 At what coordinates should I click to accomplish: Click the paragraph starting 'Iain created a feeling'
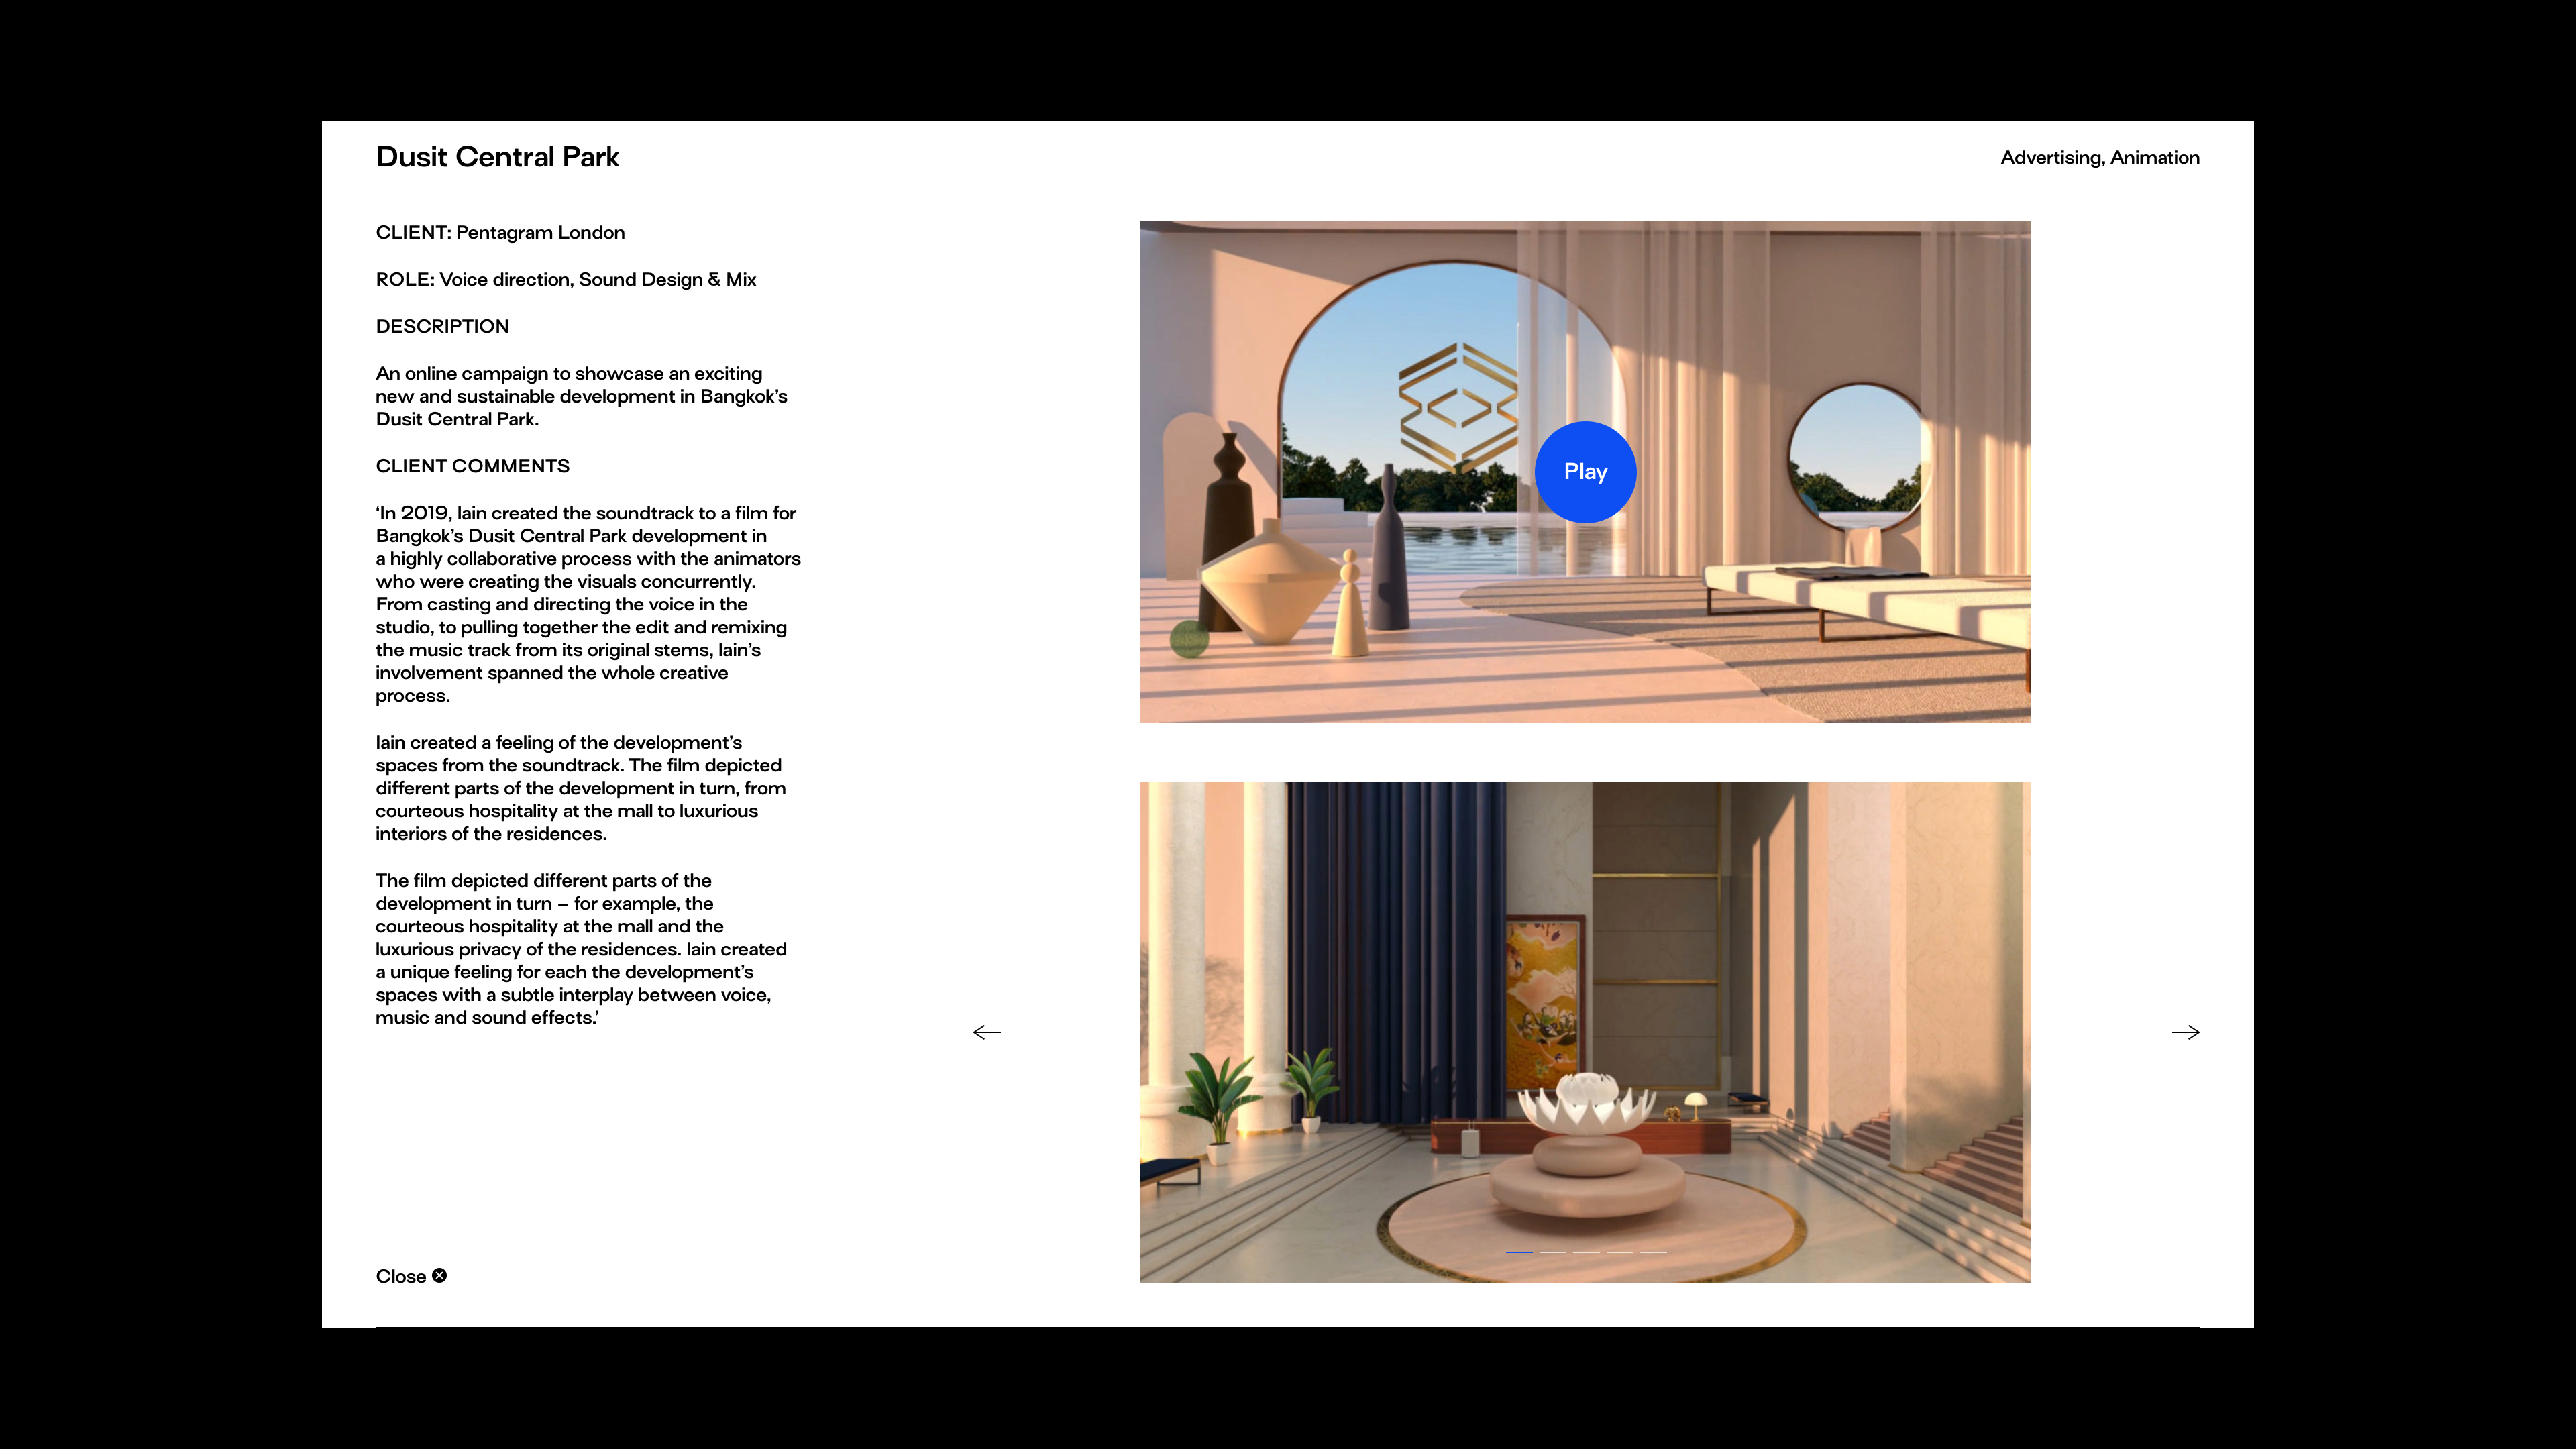pyautogui.click(x=581, y=788)
